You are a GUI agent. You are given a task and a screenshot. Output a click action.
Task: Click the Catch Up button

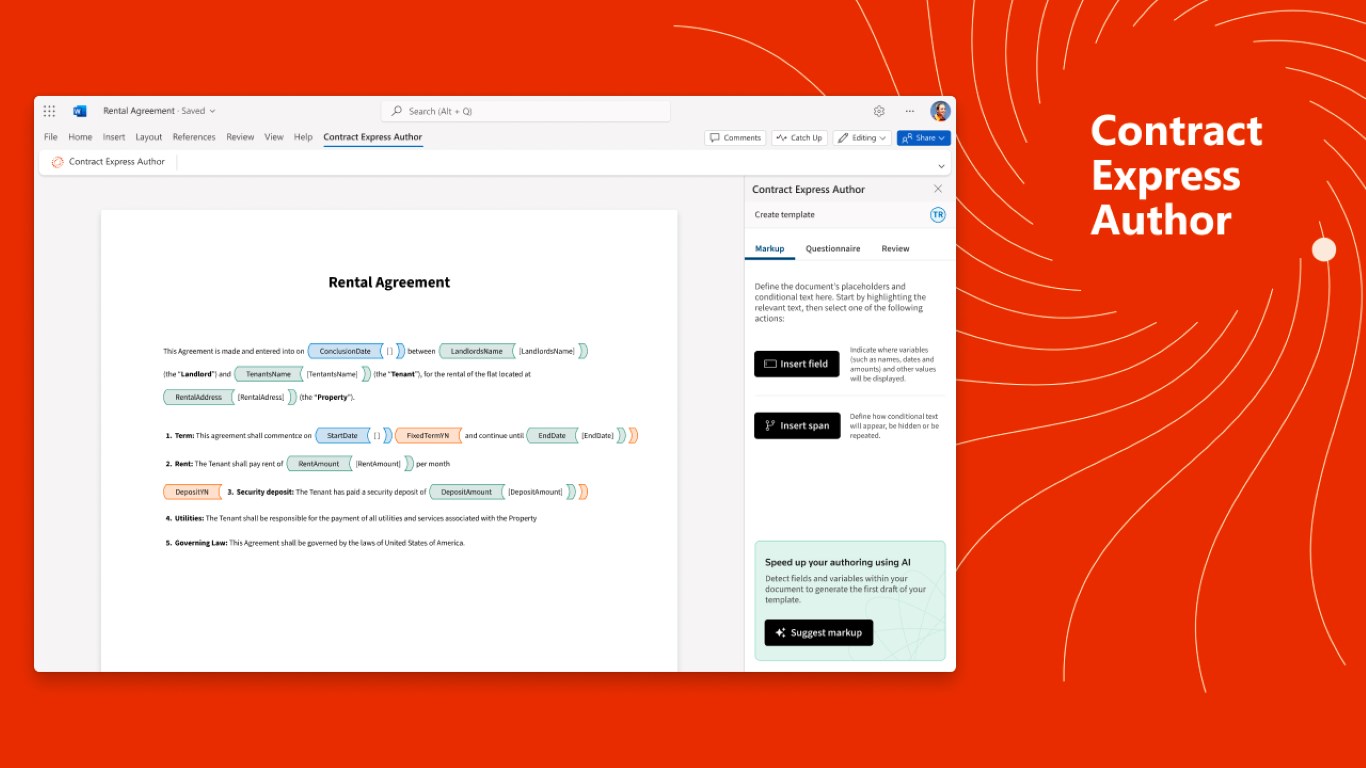click(x=799, y=138)
